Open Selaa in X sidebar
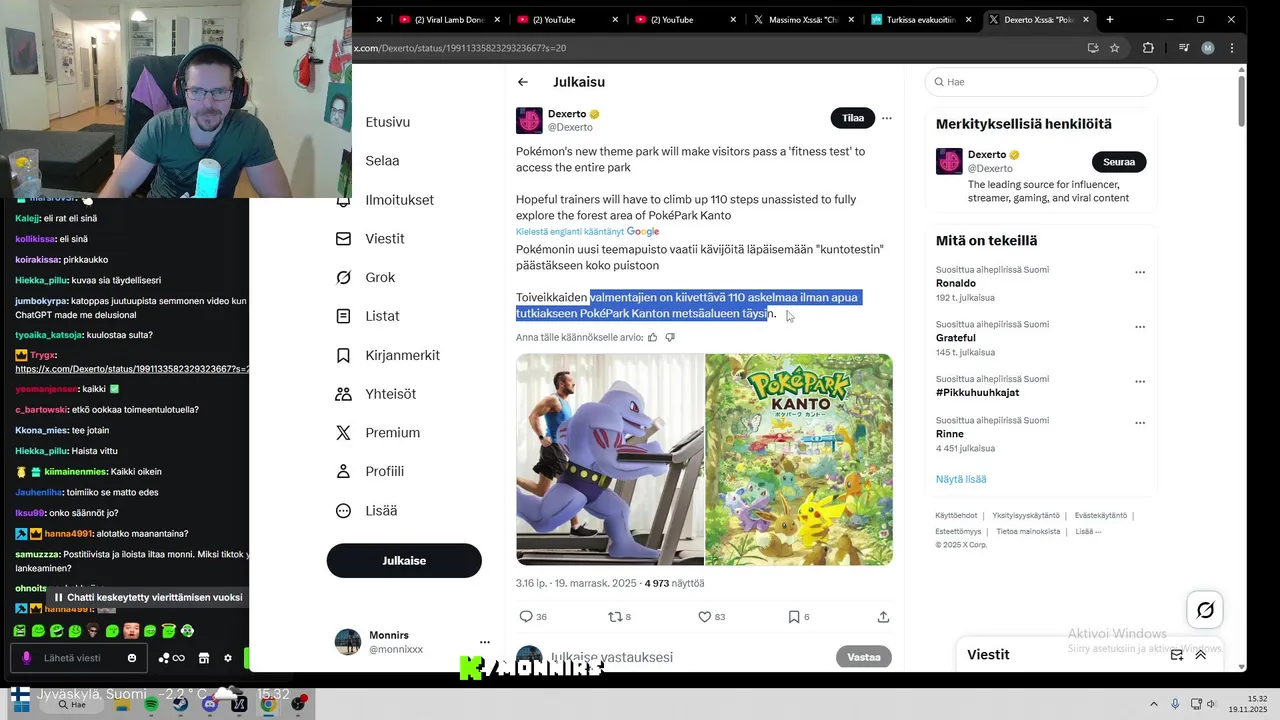 (382, 161)
